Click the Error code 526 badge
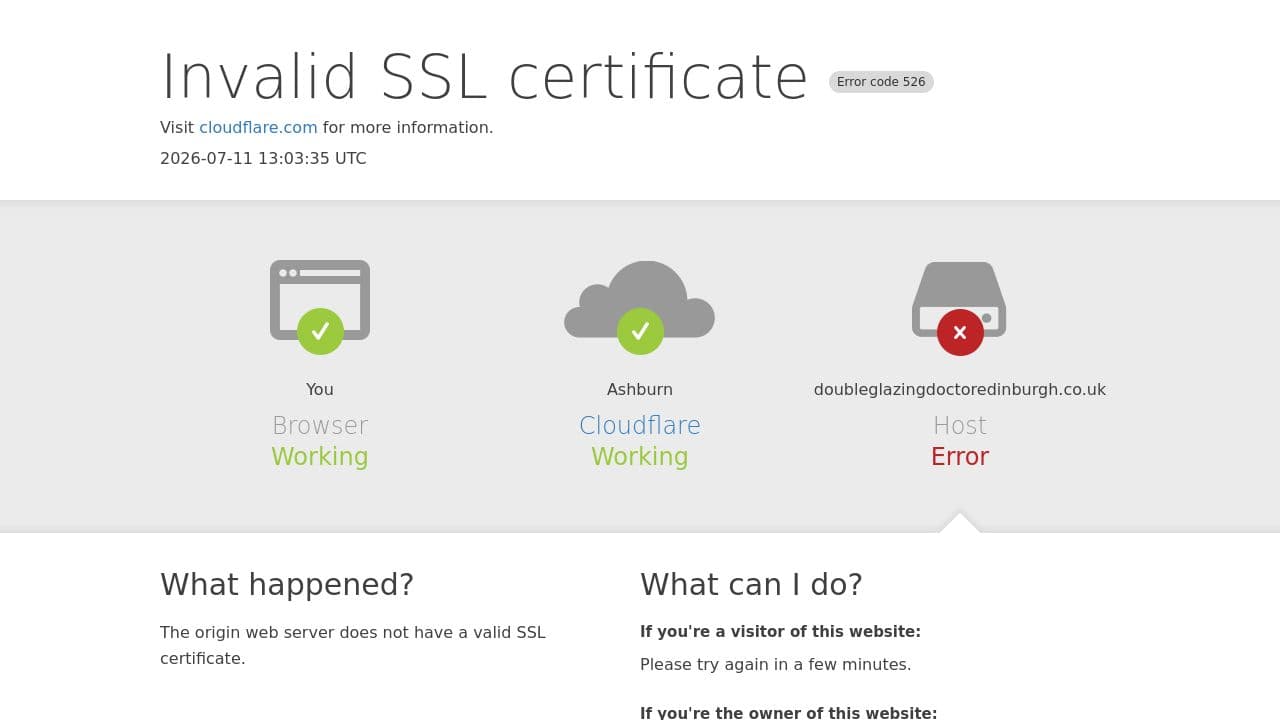1280x720 pixels. coord(881,82)
